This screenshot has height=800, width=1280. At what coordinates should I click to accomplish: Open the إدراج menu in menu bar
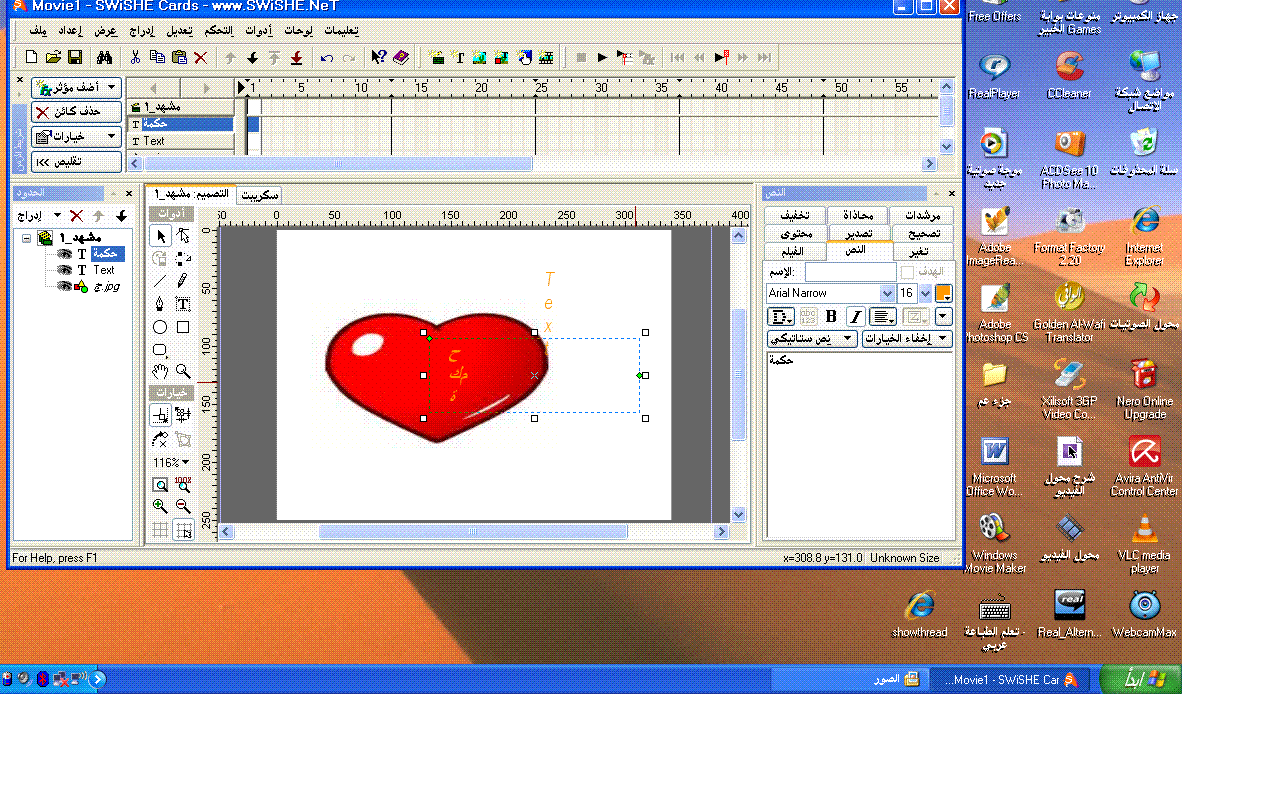pos(138,31)
